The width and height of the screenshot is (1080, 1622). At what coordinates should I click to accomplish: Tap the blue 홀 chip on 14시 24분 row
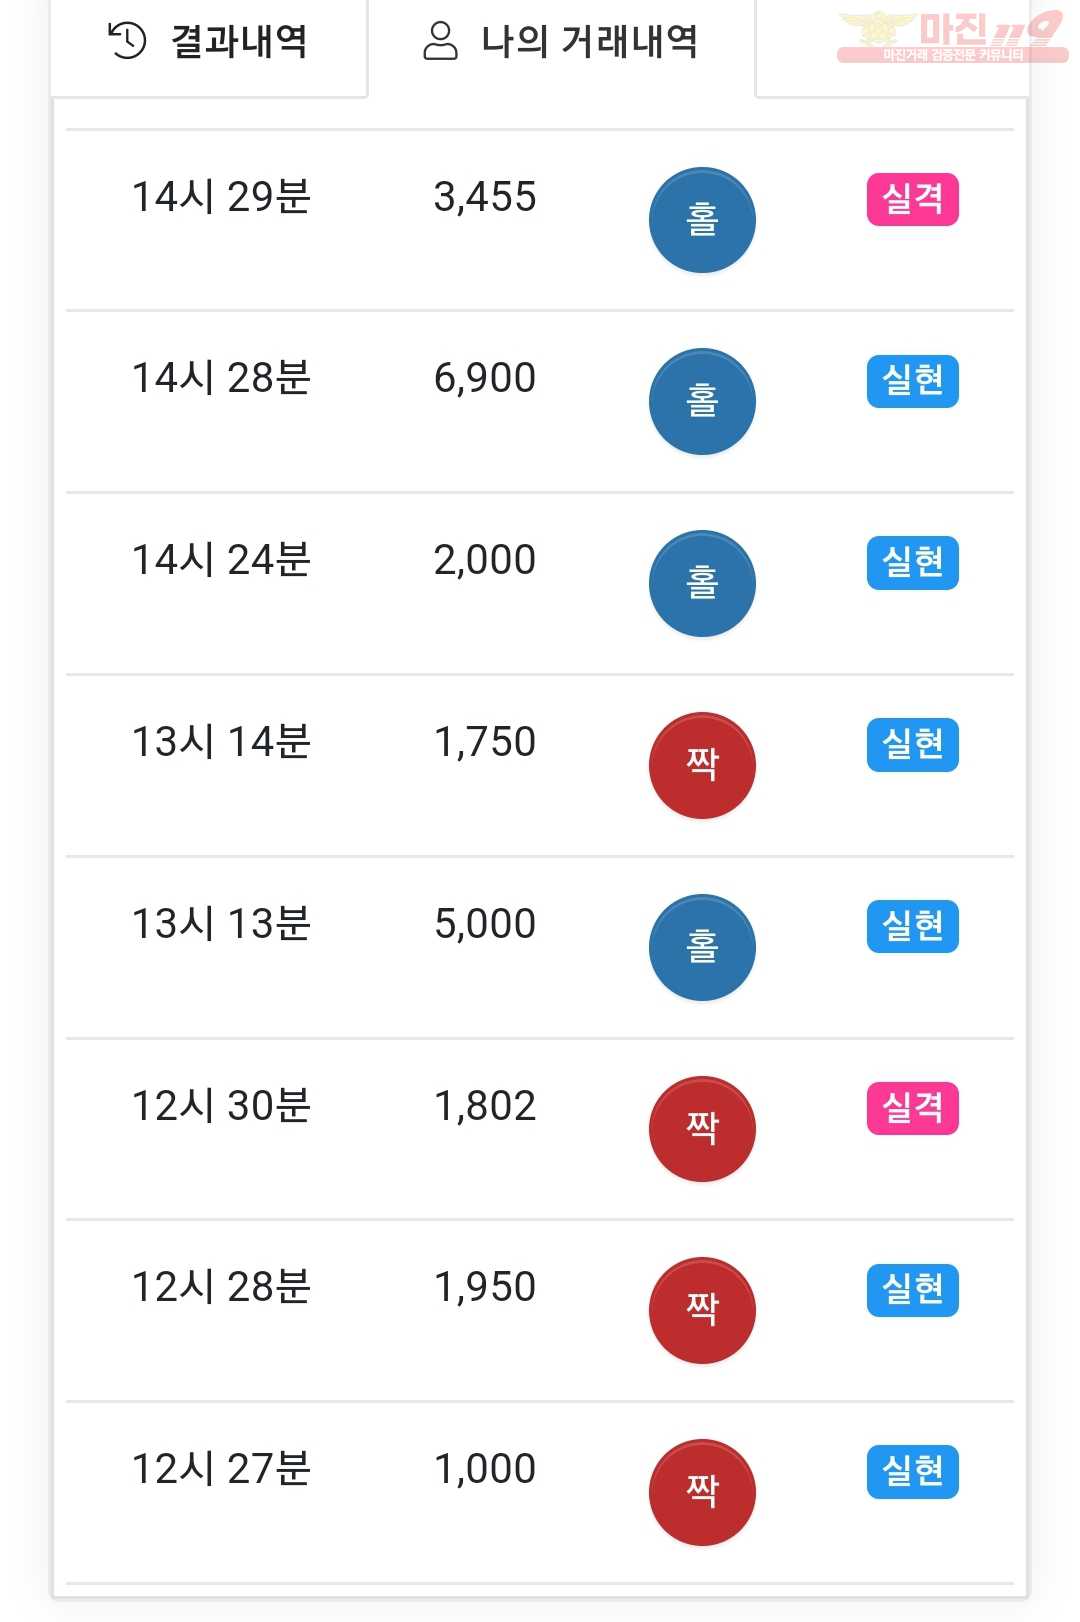pyautogui.click(x=702, y=584)
